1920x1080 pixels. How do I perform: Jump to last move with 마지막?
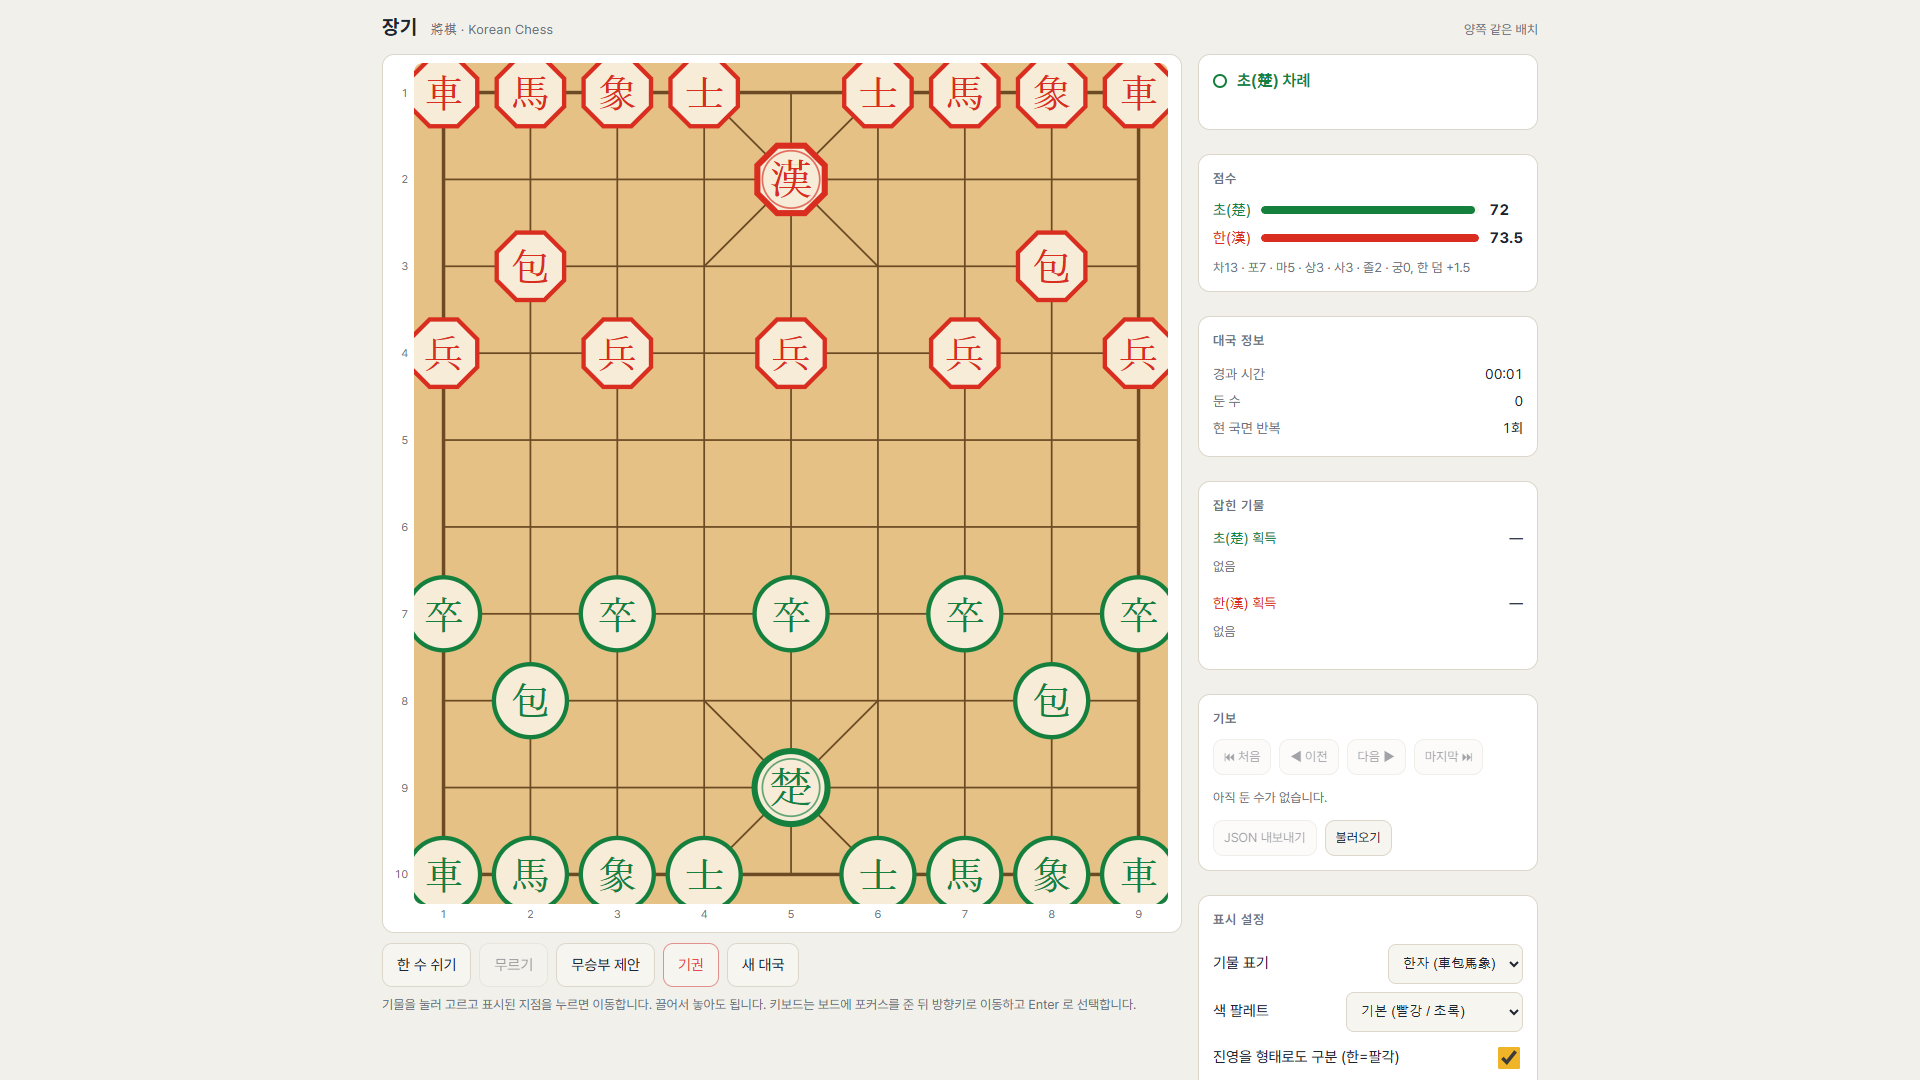1448,756
